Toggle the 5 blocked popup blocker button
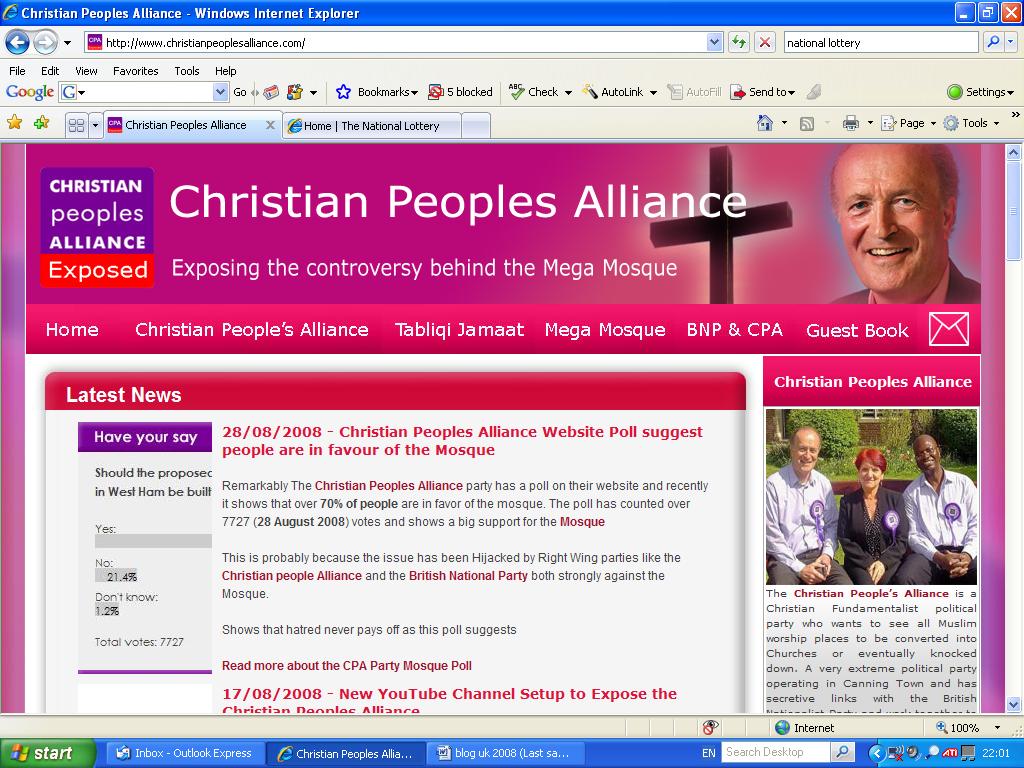The image size is (1024, 768). click(x=460, y=92)
